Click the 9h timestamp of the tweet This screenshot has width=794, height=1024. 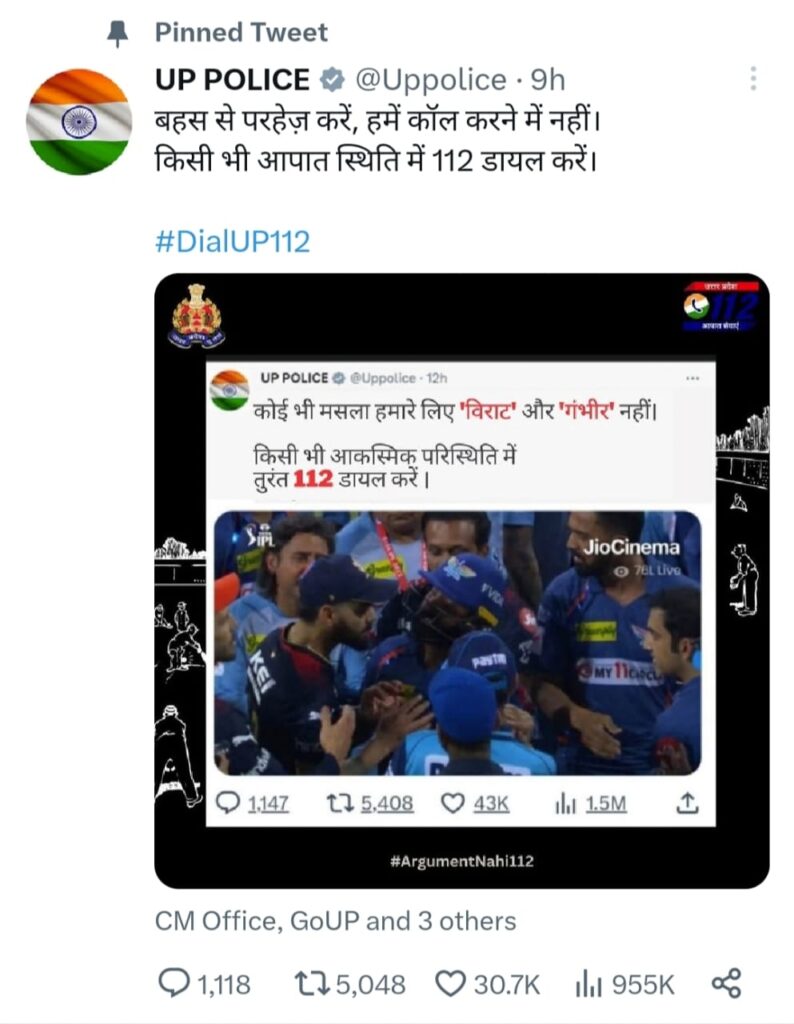click(x=548, y=80)
